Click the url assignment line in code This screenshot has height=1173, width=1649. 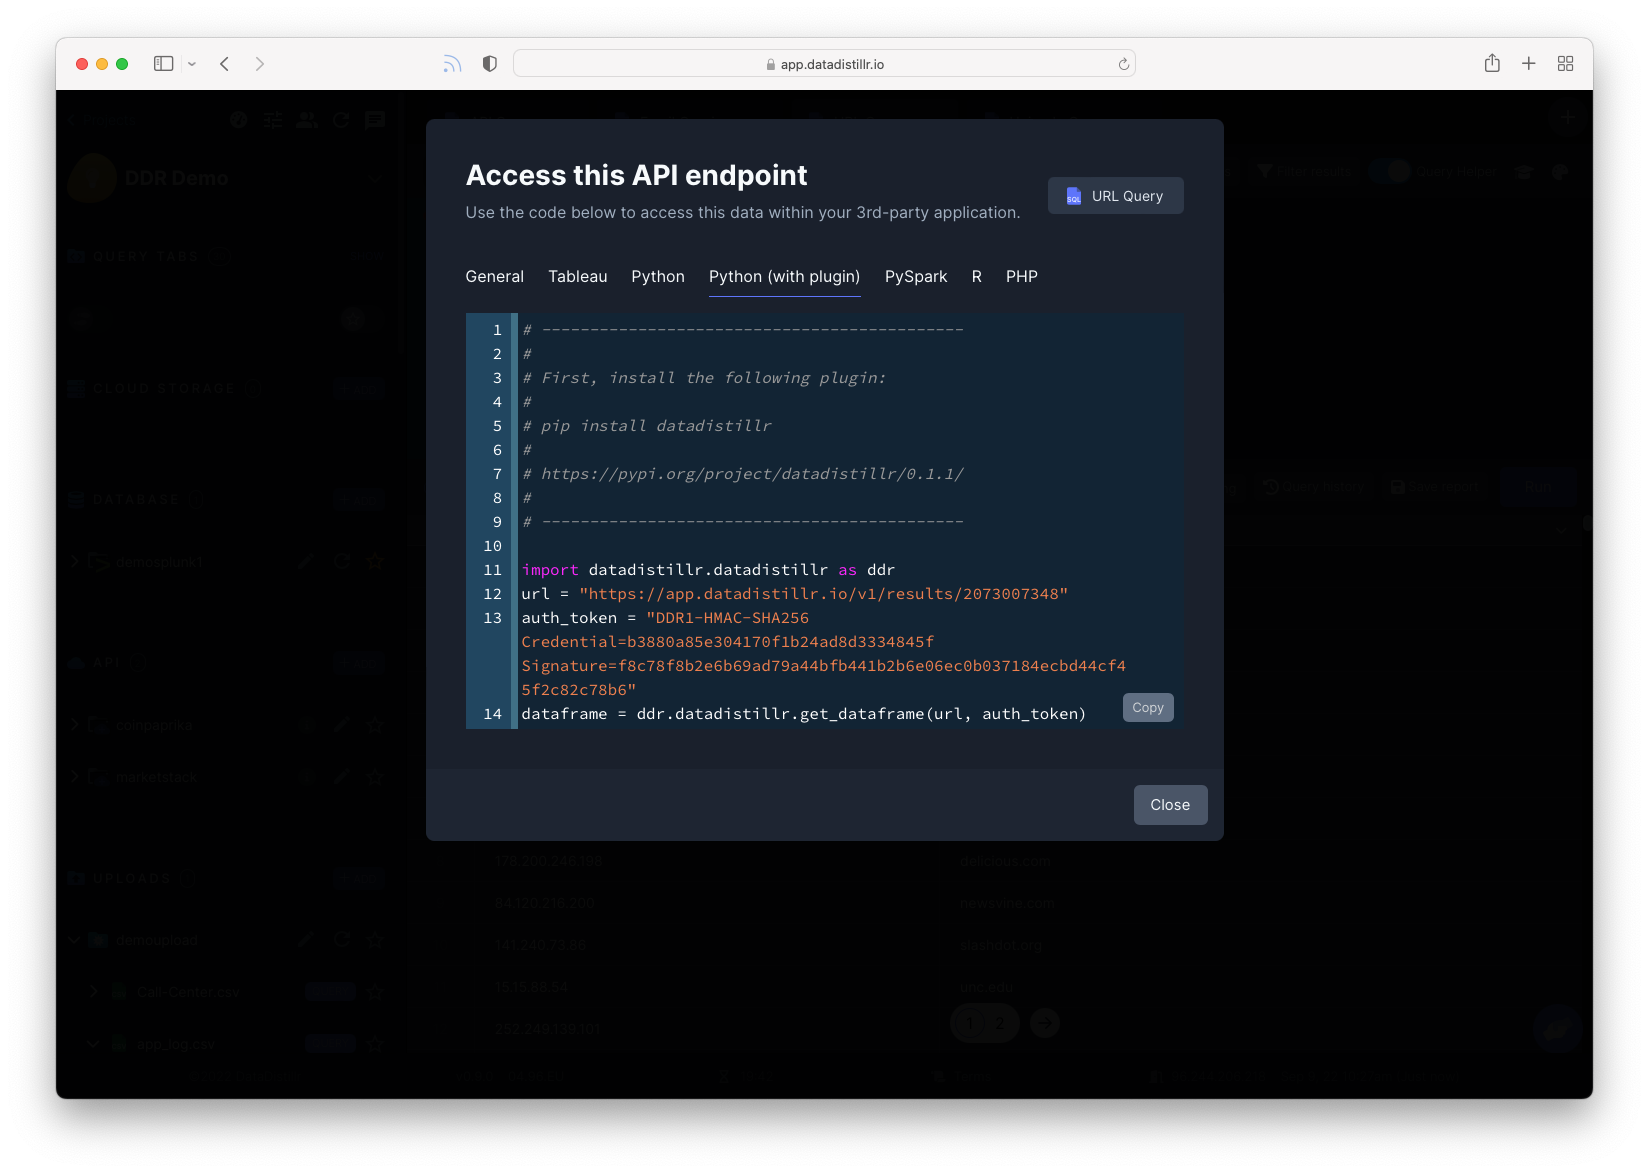(x=794, y=594)
